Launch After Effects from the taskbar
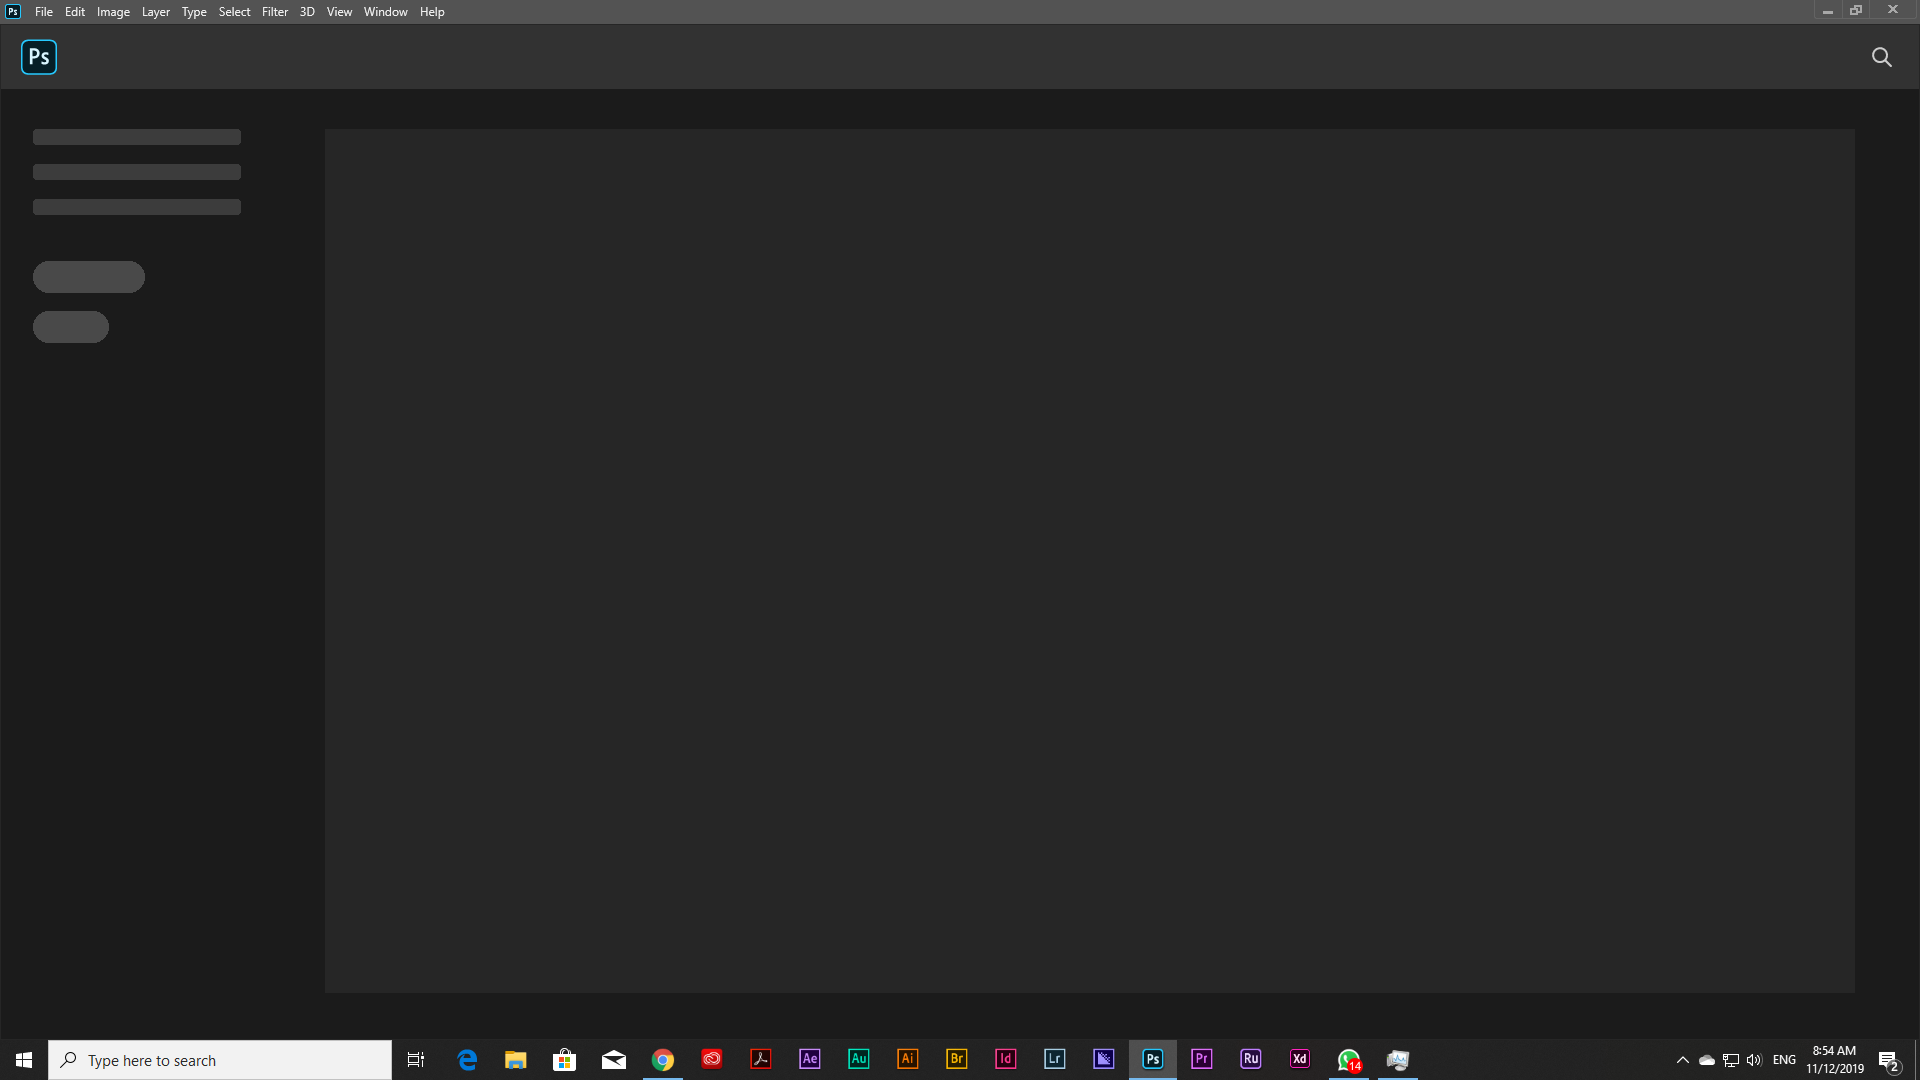 [809, 1059]
